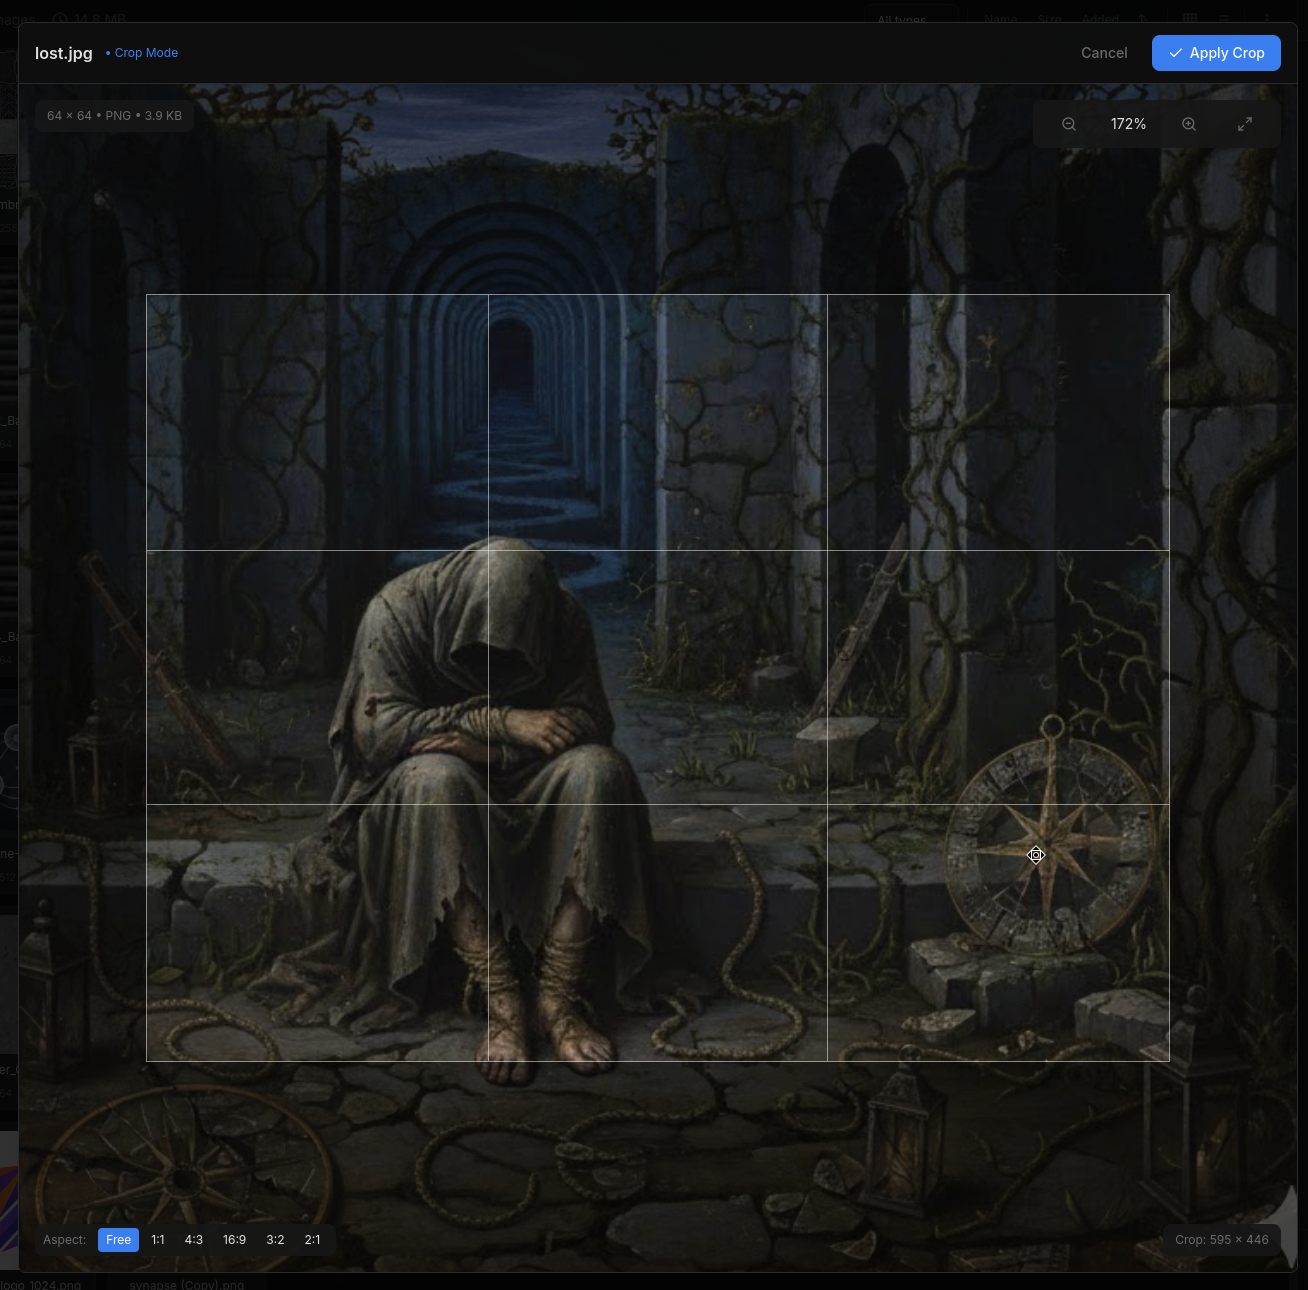Image resolution: width=1308 pixels, height=1290 pixels.
Task: Toggle the sort direction arrow beside Added
Action: [x=1141, y=19]
